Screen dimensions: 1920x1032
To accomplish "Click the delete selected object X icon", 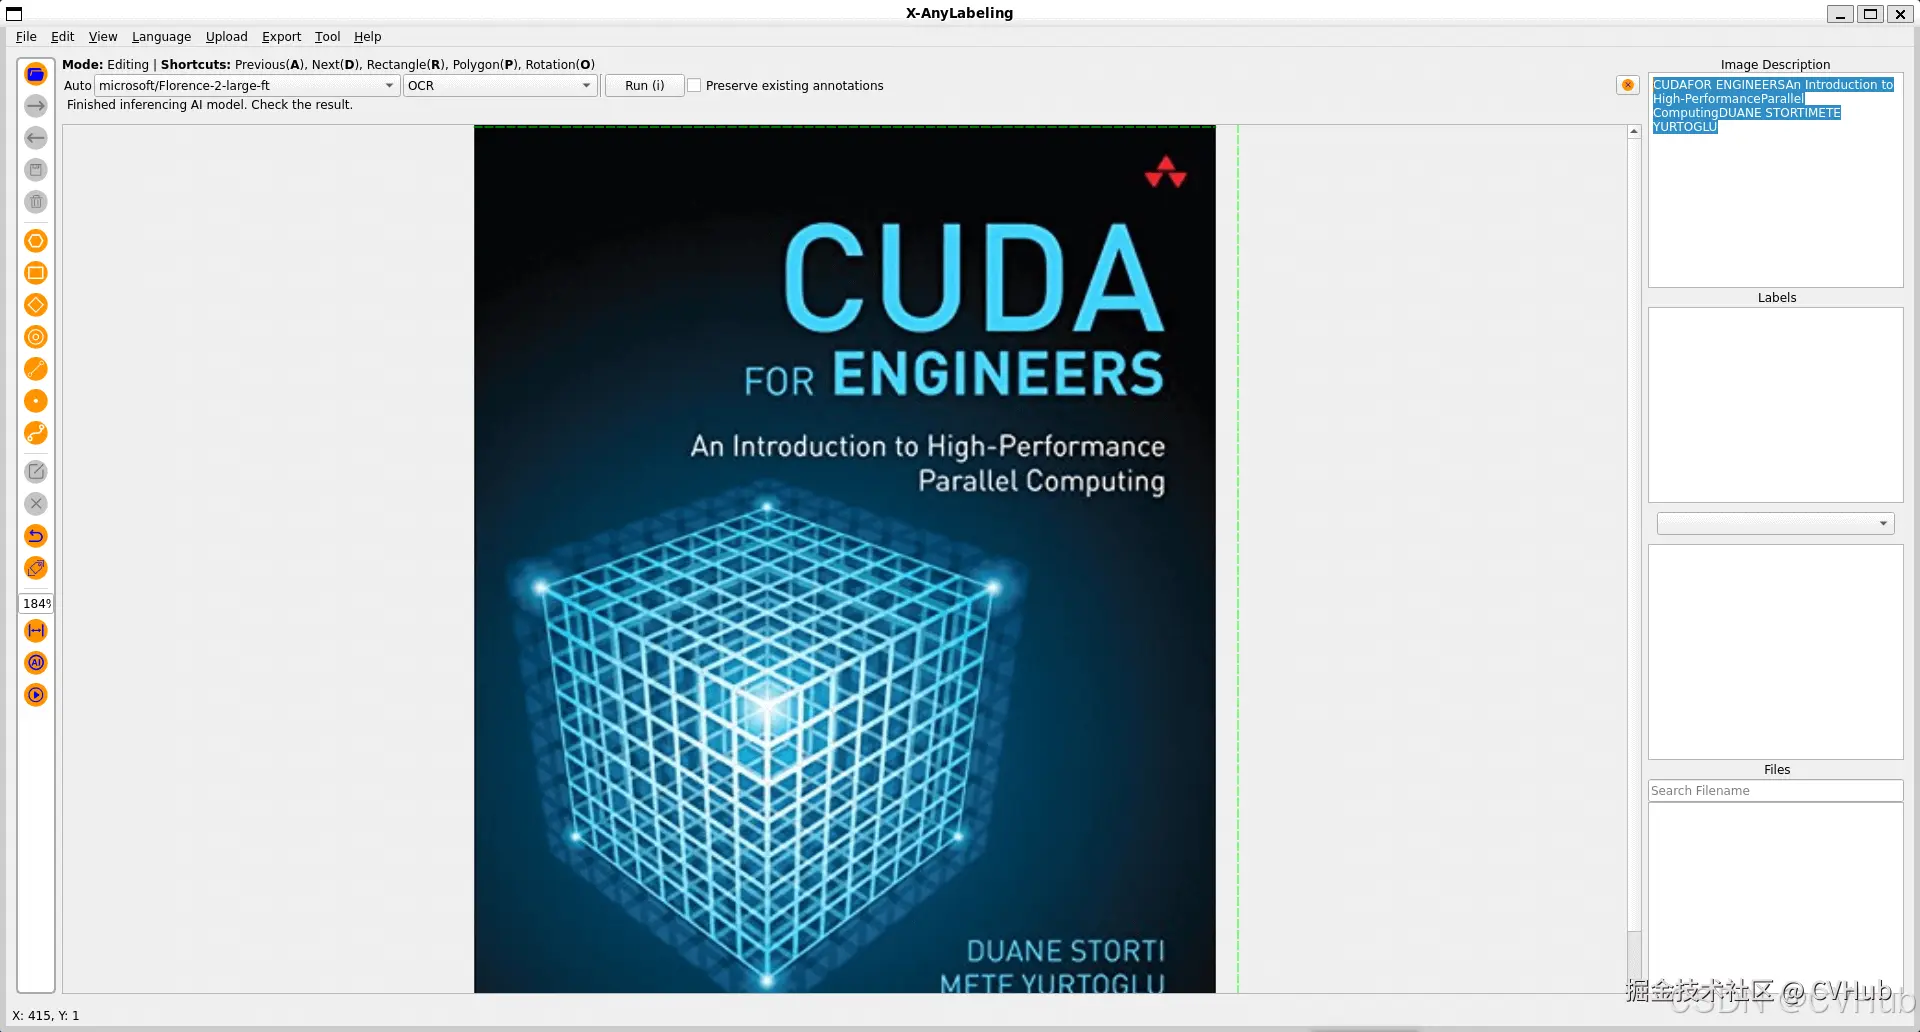I will (36, 504).
